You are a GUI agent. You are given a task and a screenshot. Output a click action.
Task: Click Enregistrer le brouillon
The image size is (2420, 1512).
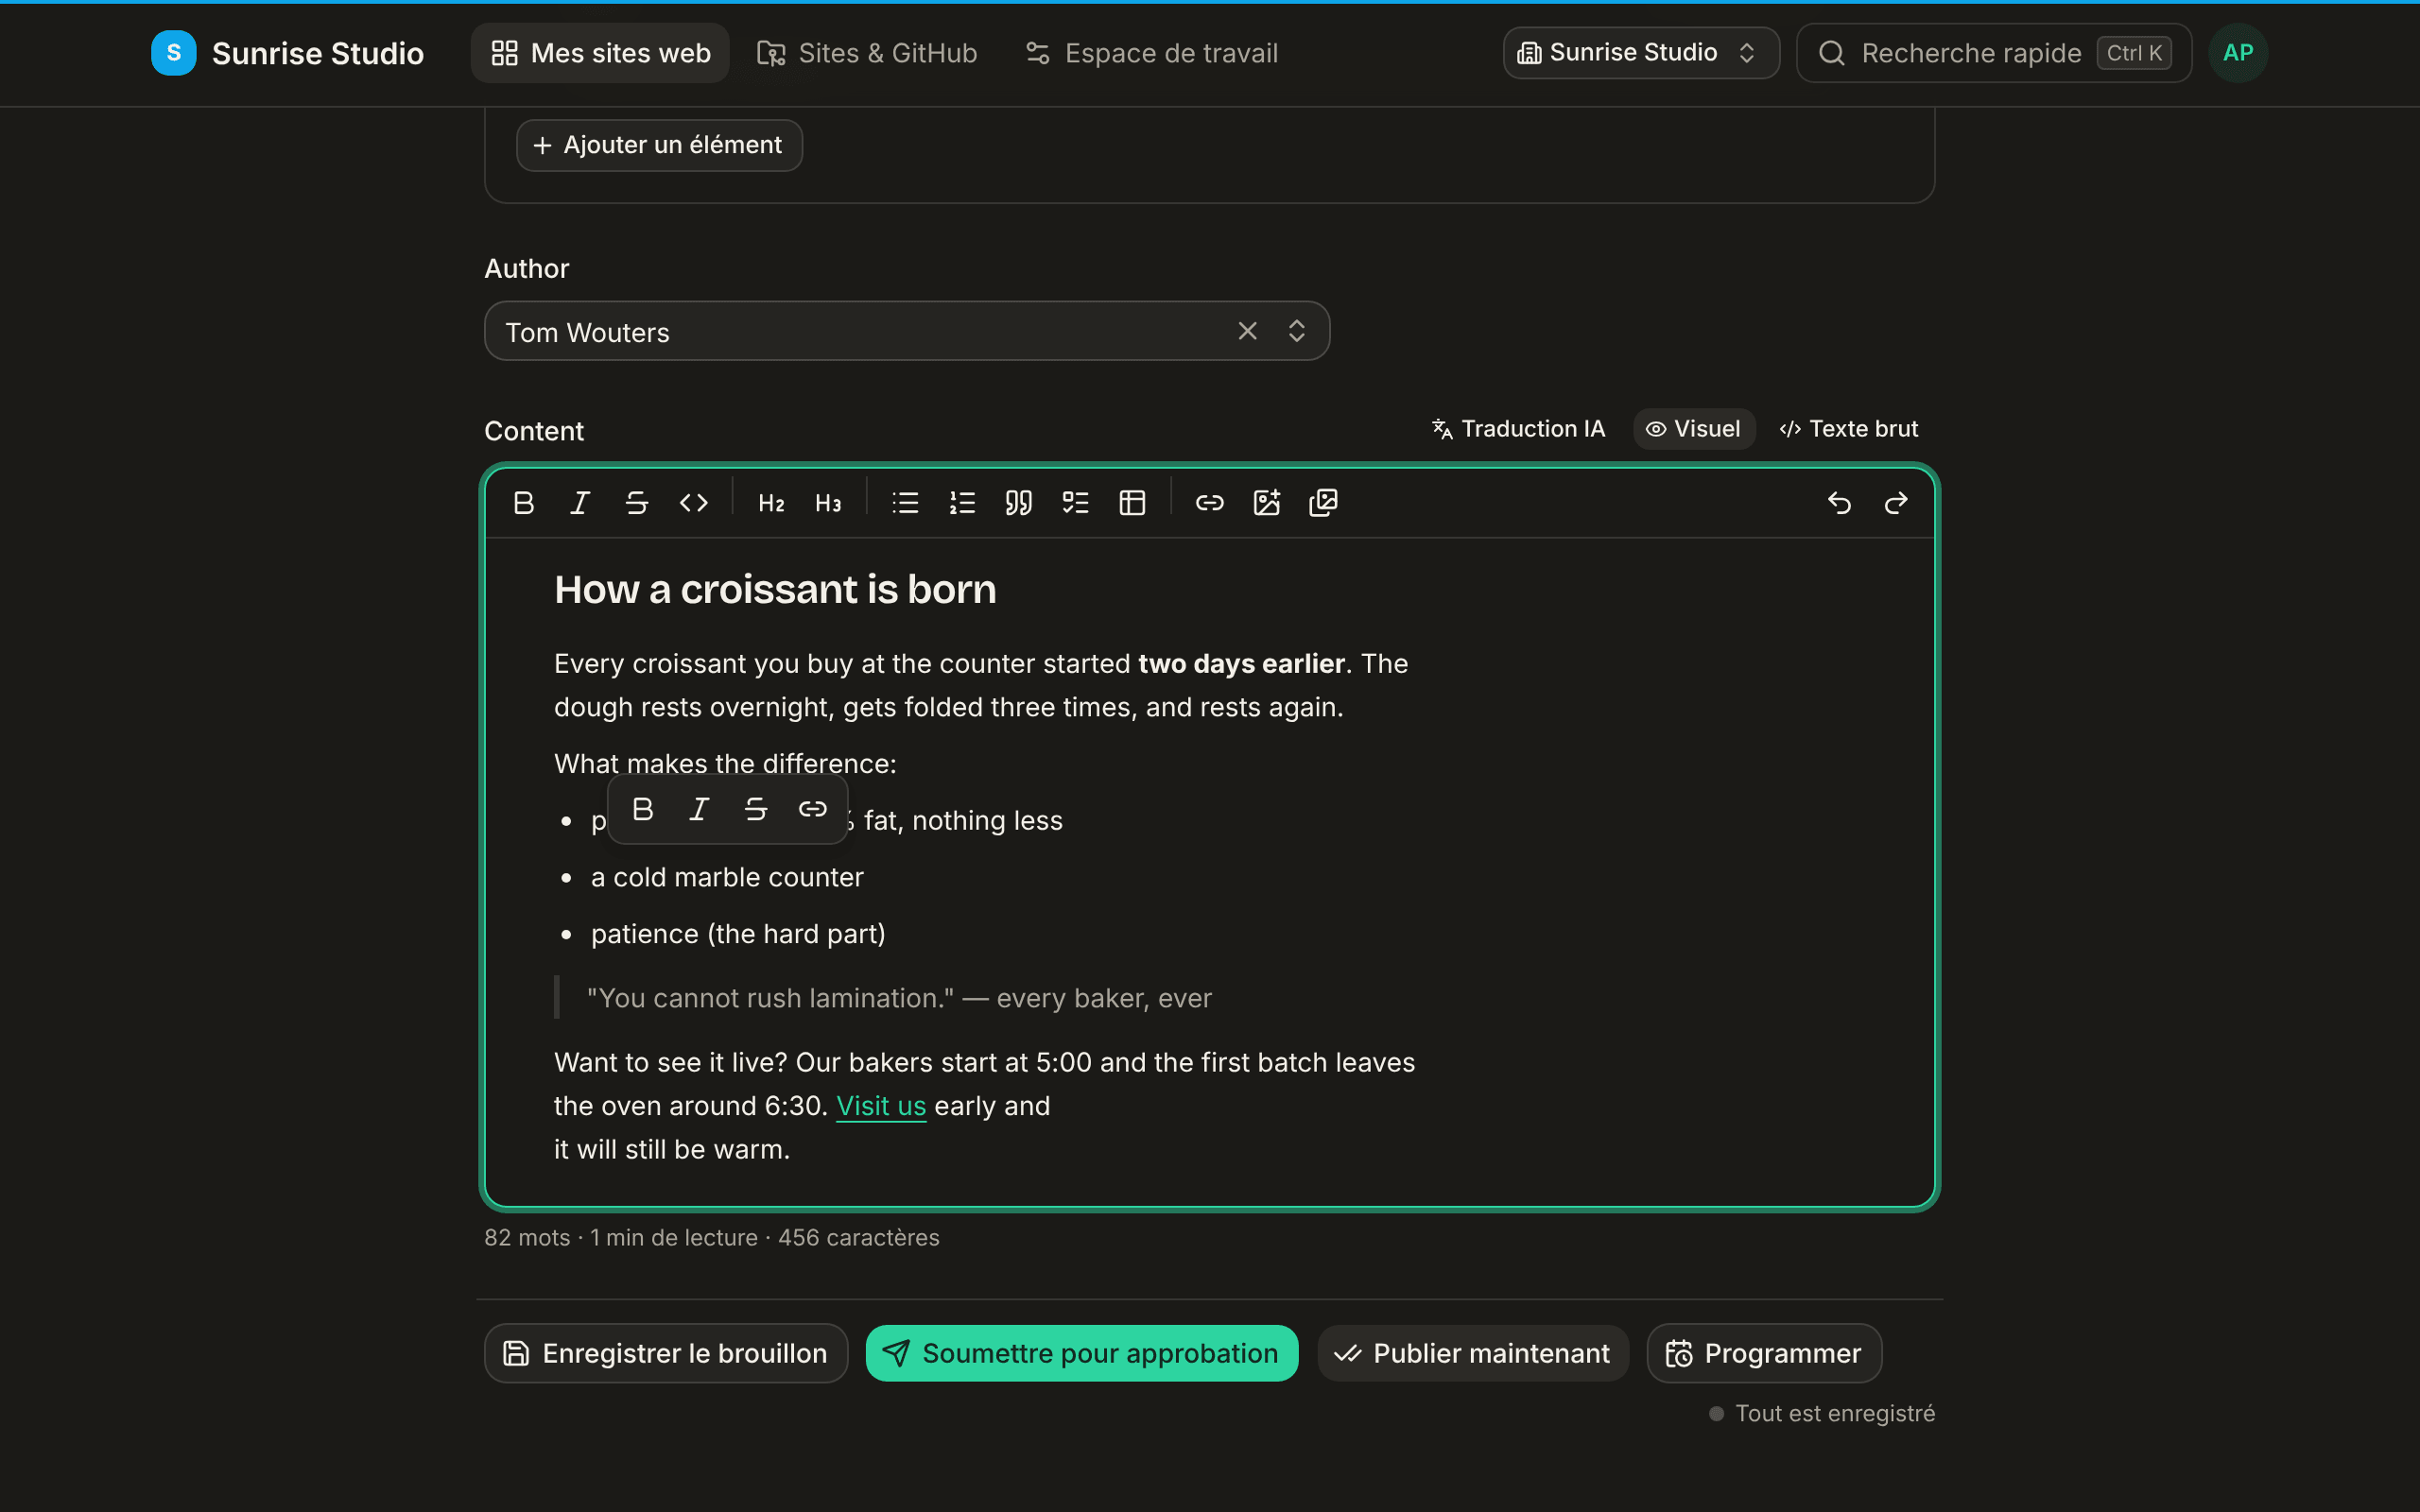pyautogui.click(x=666, y=1353)
